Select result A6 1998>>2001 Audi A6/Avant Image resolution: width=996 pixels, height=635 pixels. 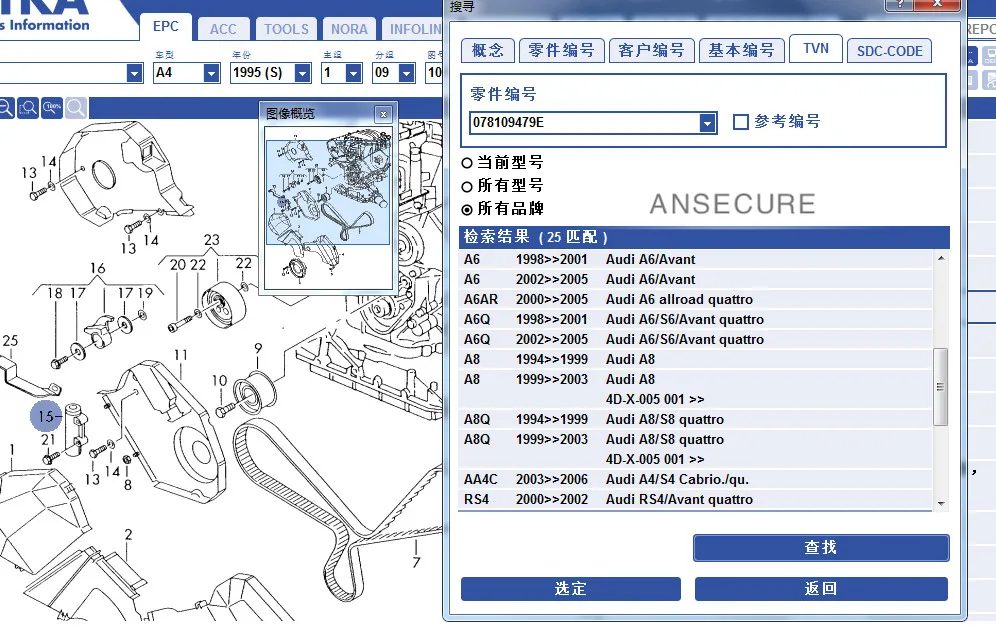[696, 260]
